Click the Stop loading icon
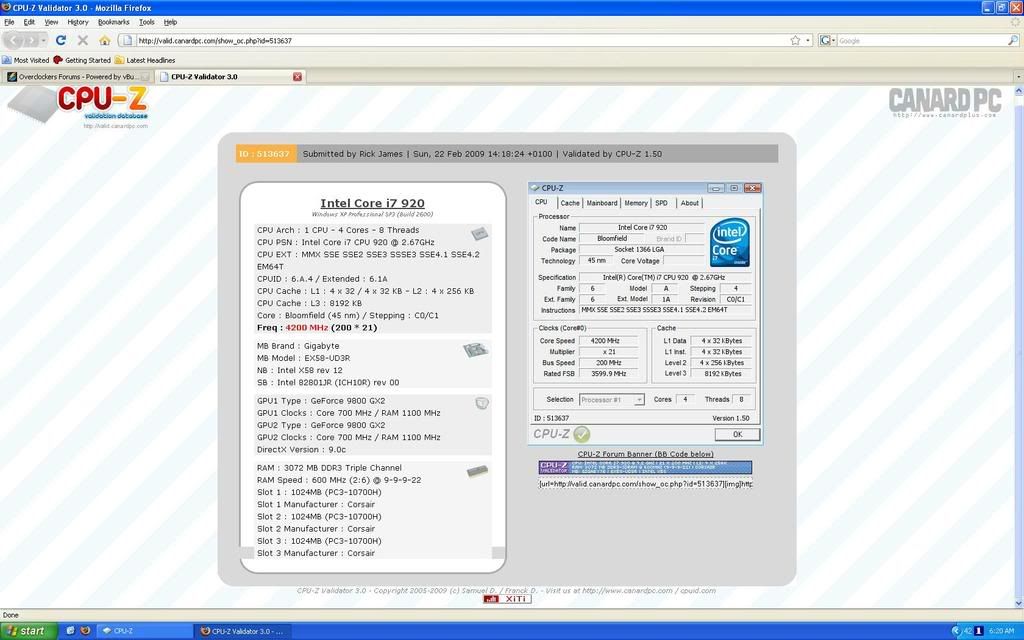 83,40
